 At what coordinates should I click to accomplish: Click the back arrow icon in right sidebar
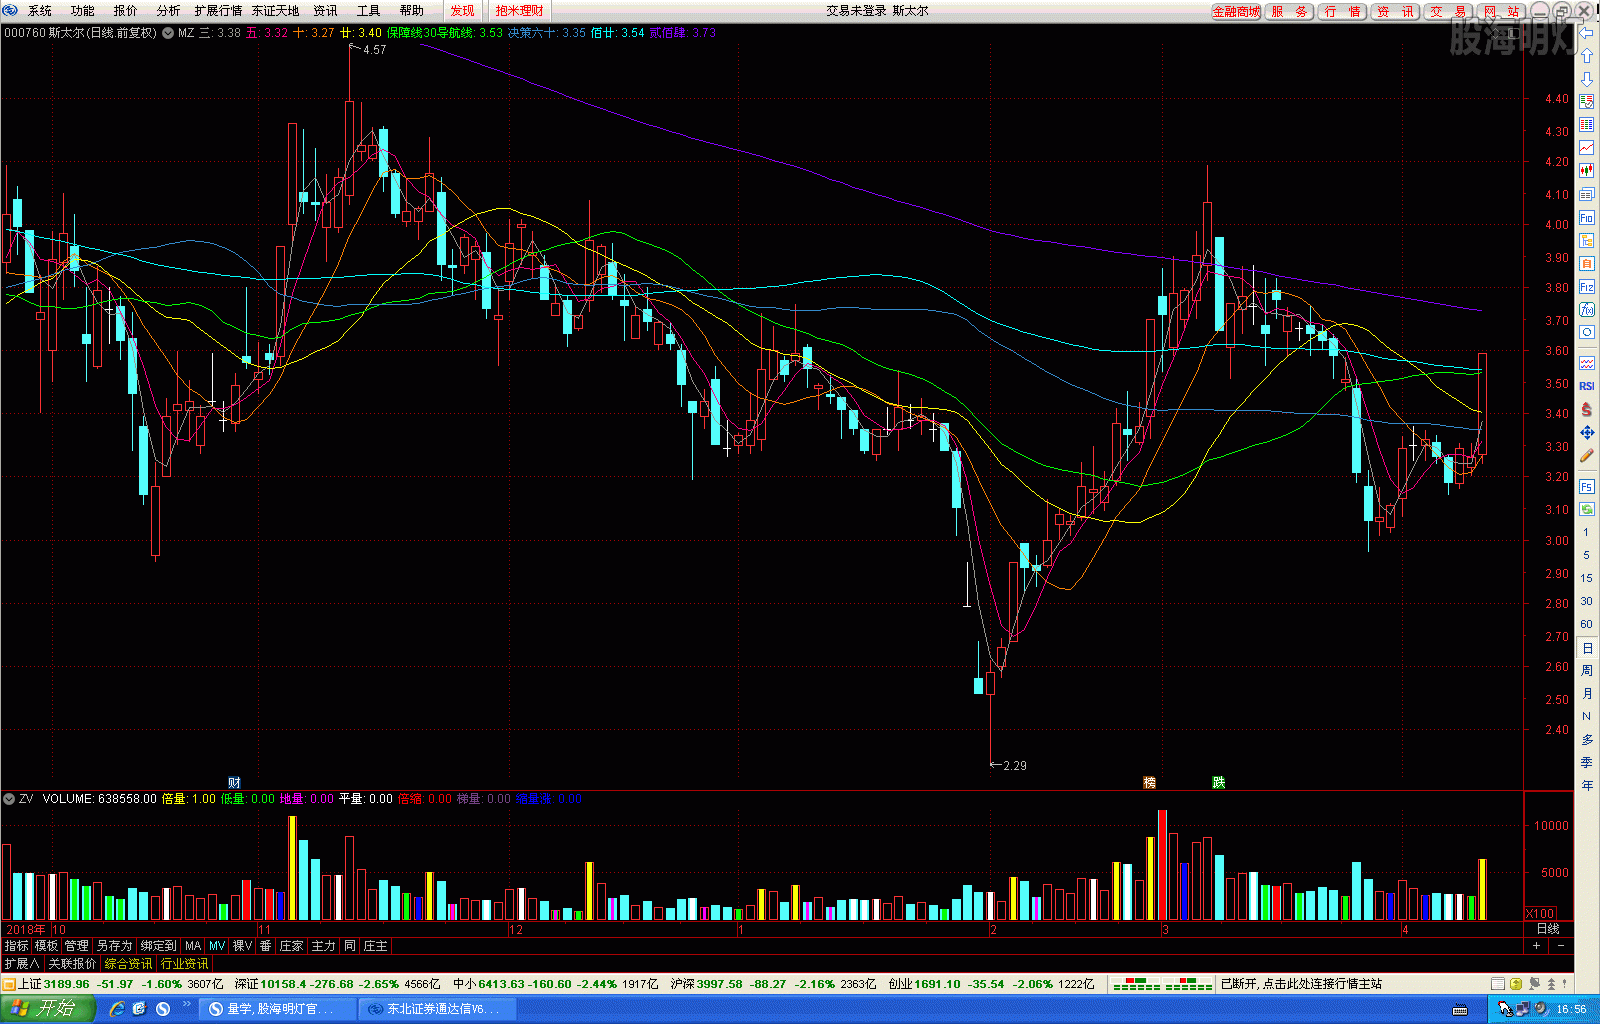(1587, 32)
